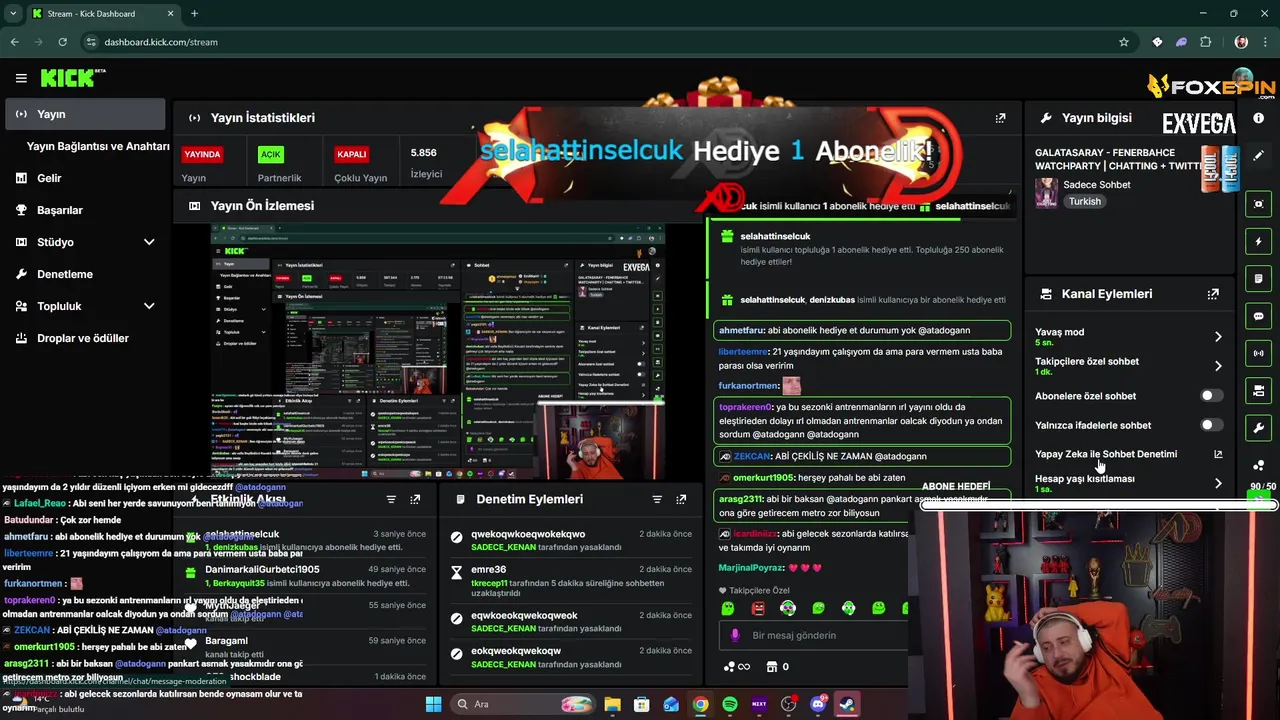The image size is (1280, 720).
Task: Toggle Yalnızca ifadelerle sohbet switch
Action: pyautogui.click(x=1211, y=425)
